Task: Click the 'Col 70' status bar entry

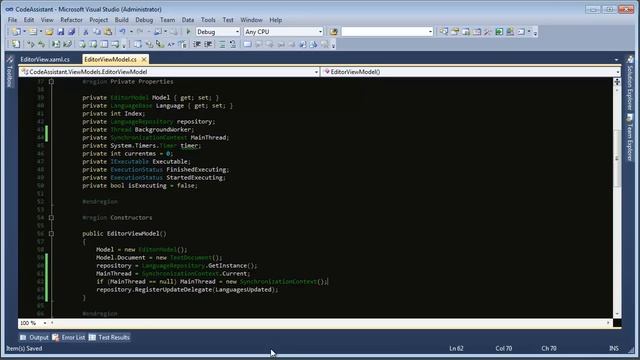Action: pos(504,348)
